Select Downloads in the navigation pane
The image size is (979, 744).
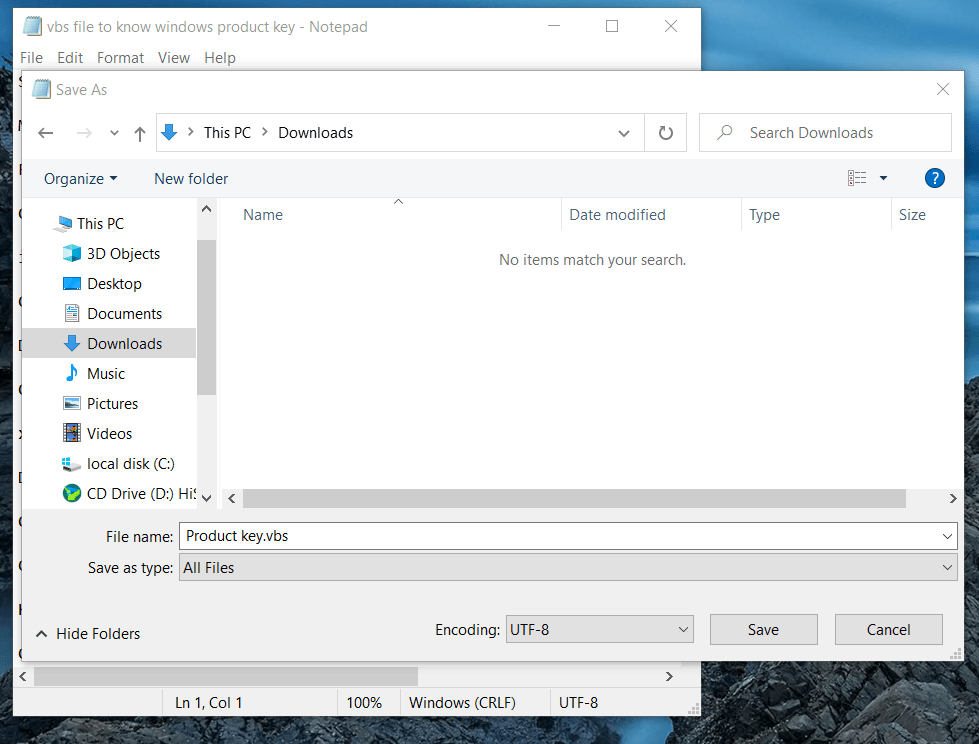tap(109, 343)
